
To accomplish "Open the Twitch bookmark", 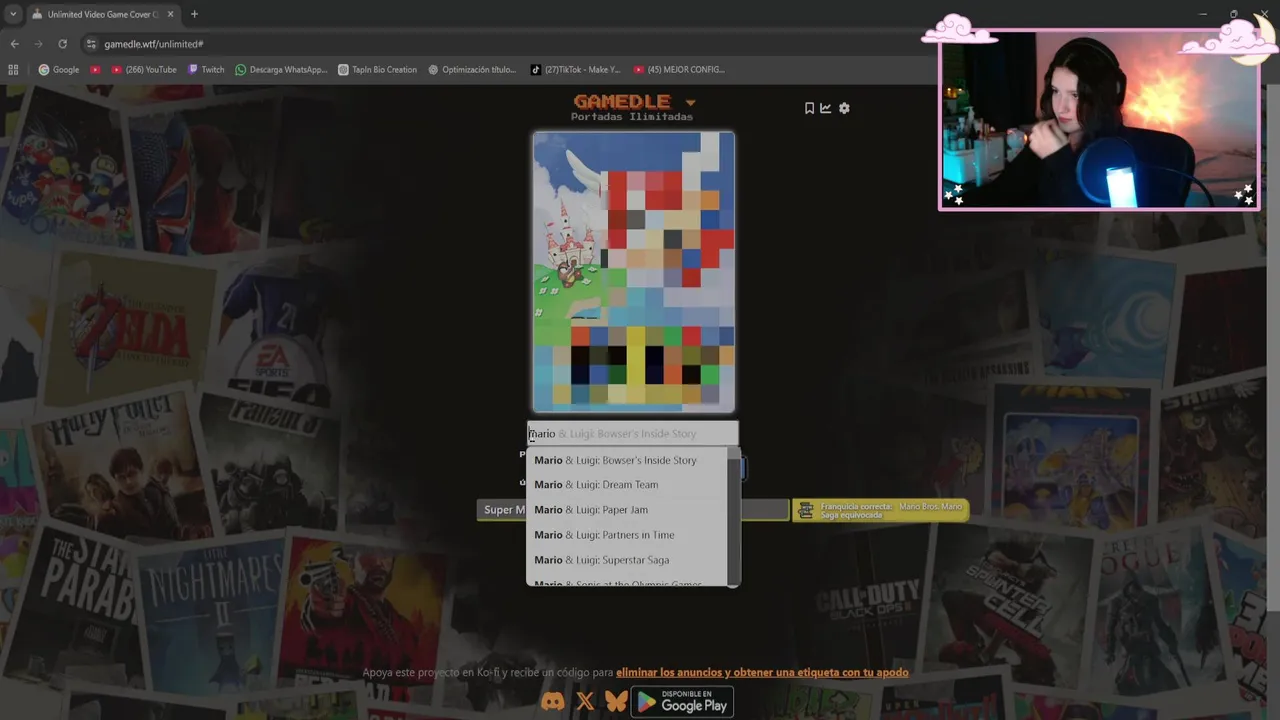I will click(x=206, y=70).
